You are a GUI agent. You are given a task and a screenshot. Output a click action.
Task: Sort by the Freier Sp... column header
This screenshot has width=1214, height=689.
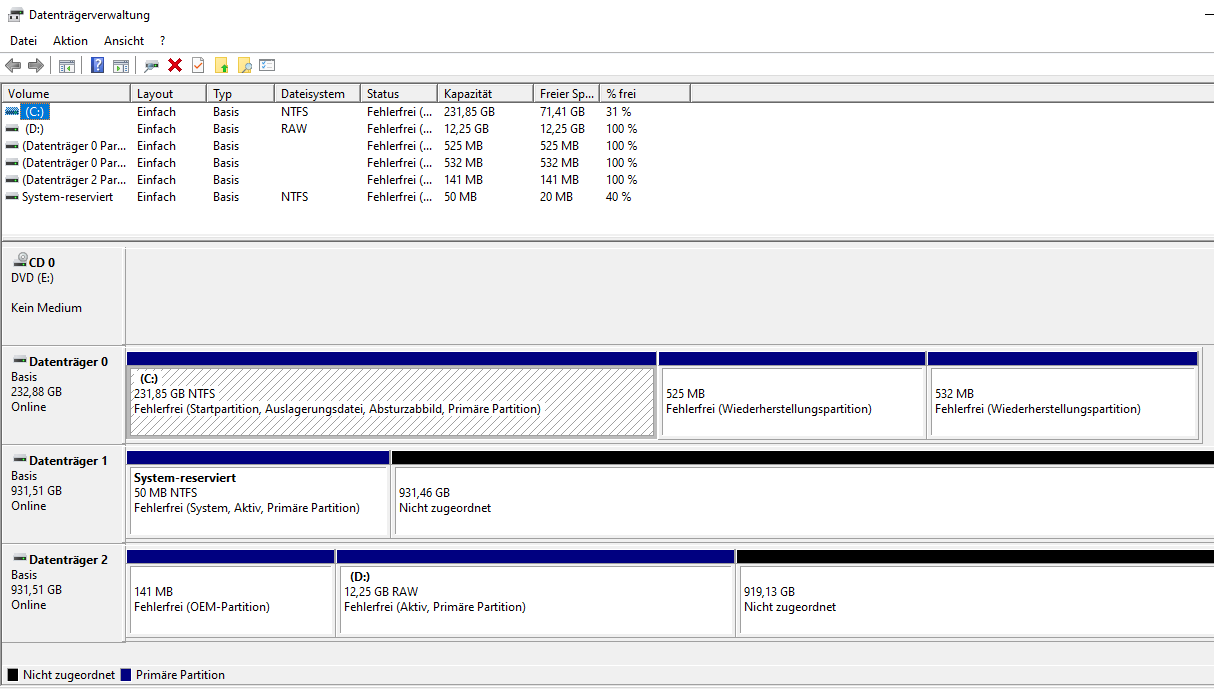point(567,93)
